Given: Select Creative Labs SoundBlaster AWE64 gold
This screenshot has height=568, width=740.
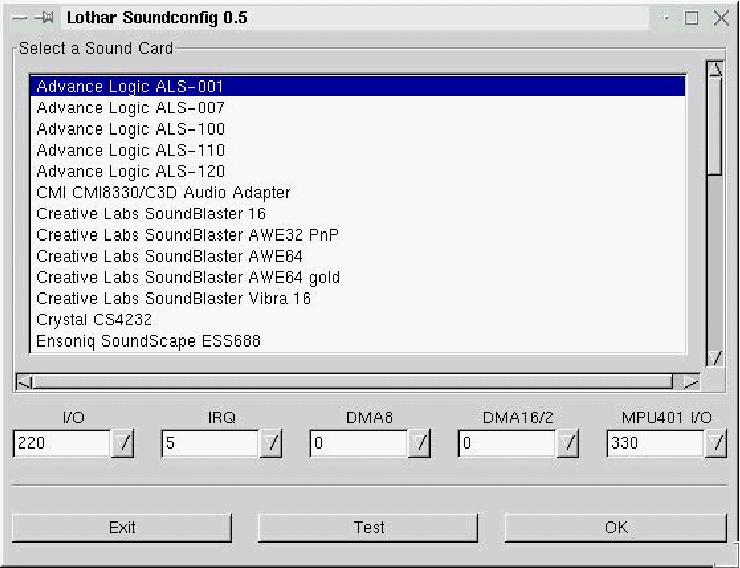Looking at the screenshot, I should pyautogui.click(x=358, y=277).
